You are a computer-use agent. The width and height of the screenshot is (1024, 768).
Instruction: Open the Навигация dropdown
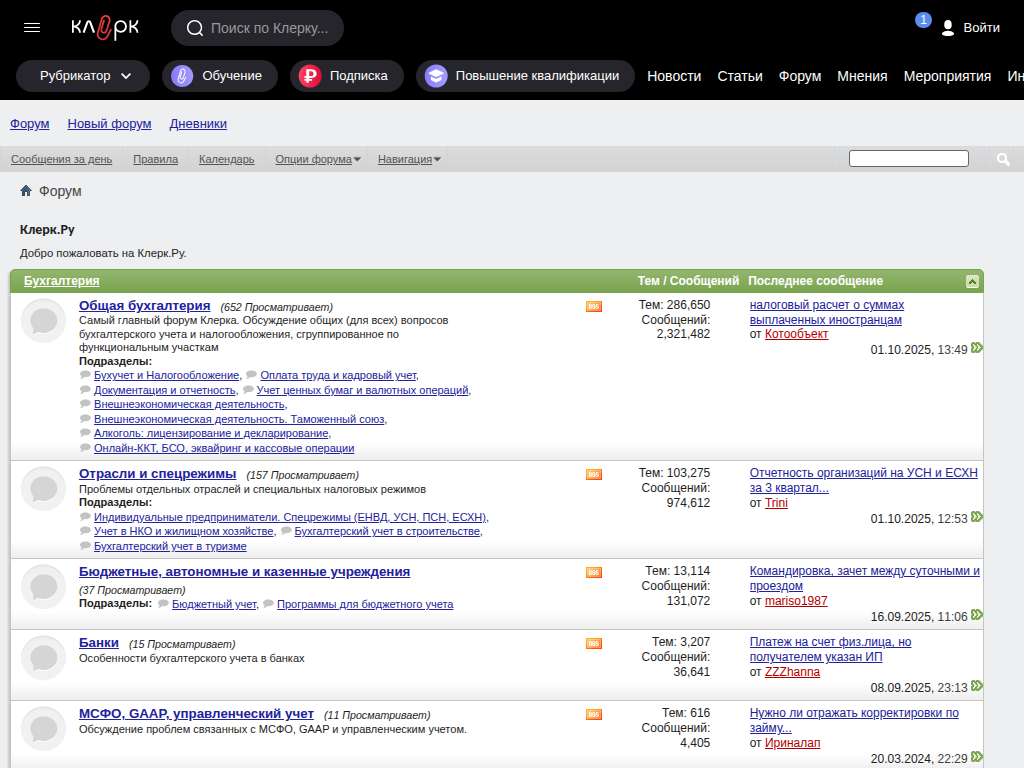(x=409, y=159)
